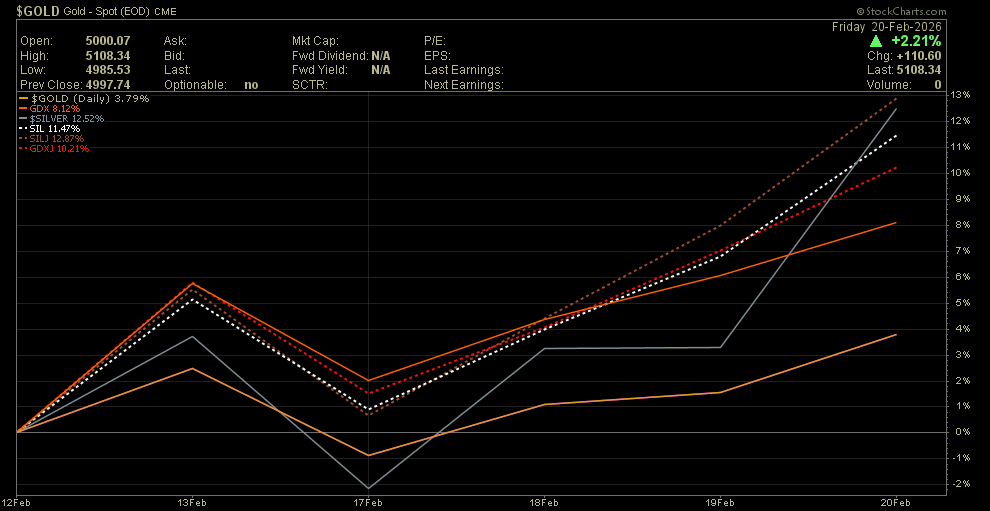Click the +2.21% percent change value

pyautogui.click(x=917, y=41)
